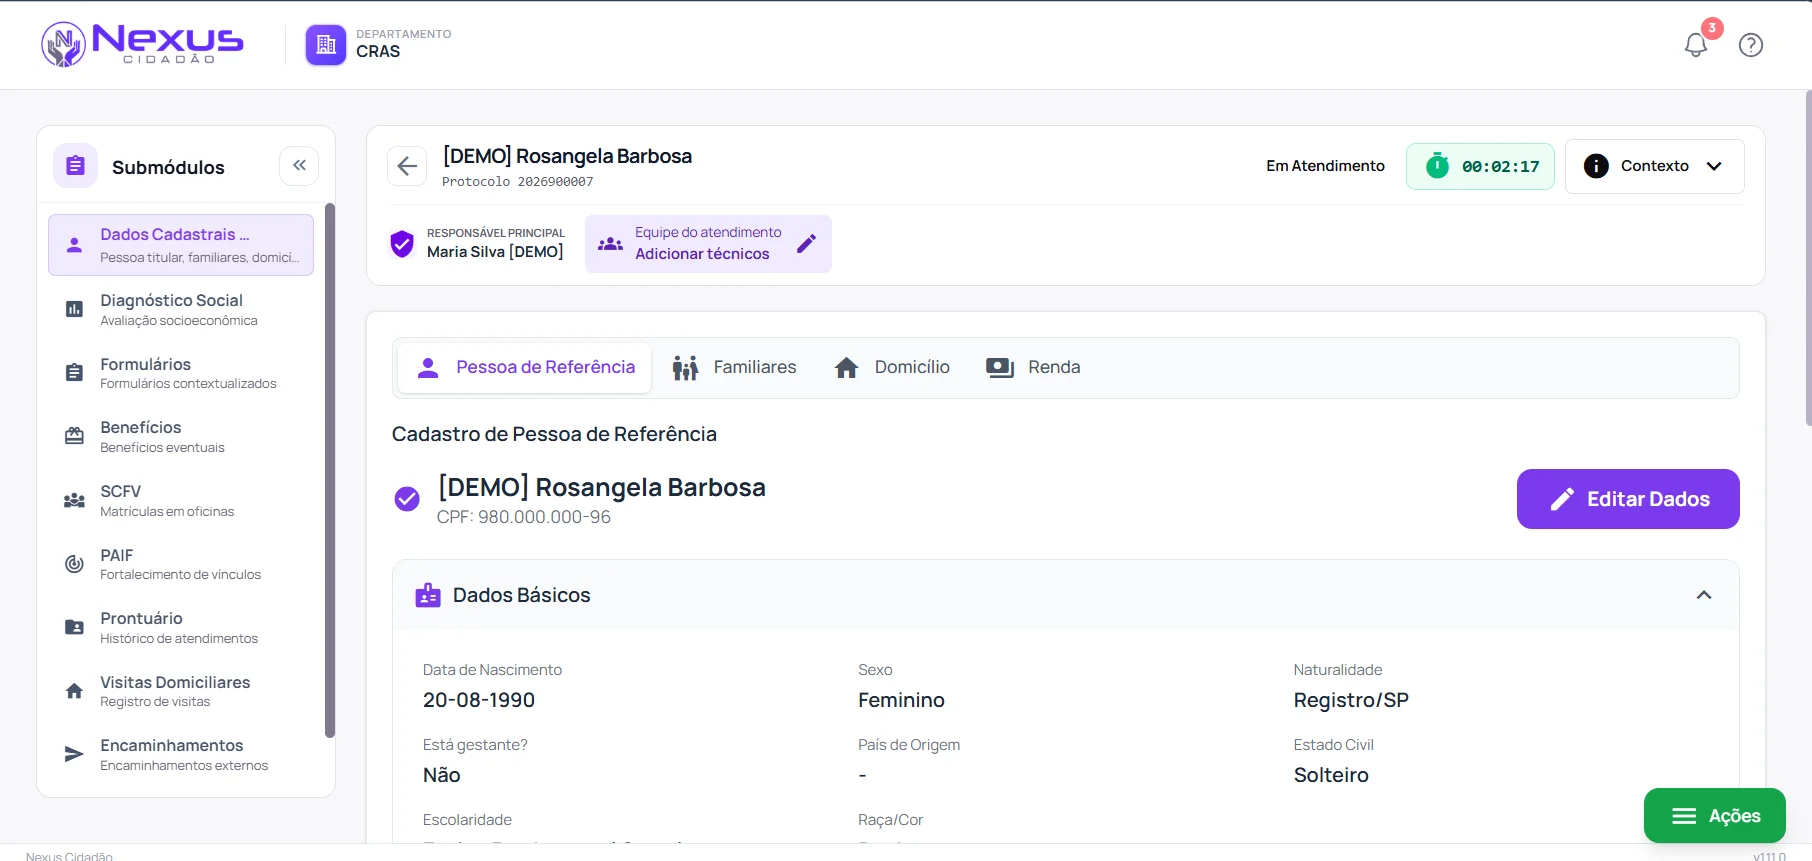Click the birth date 20-08-1990 value
This screenshot has height=861, width=1812.
pyautogui.click(x=479, y=700)
